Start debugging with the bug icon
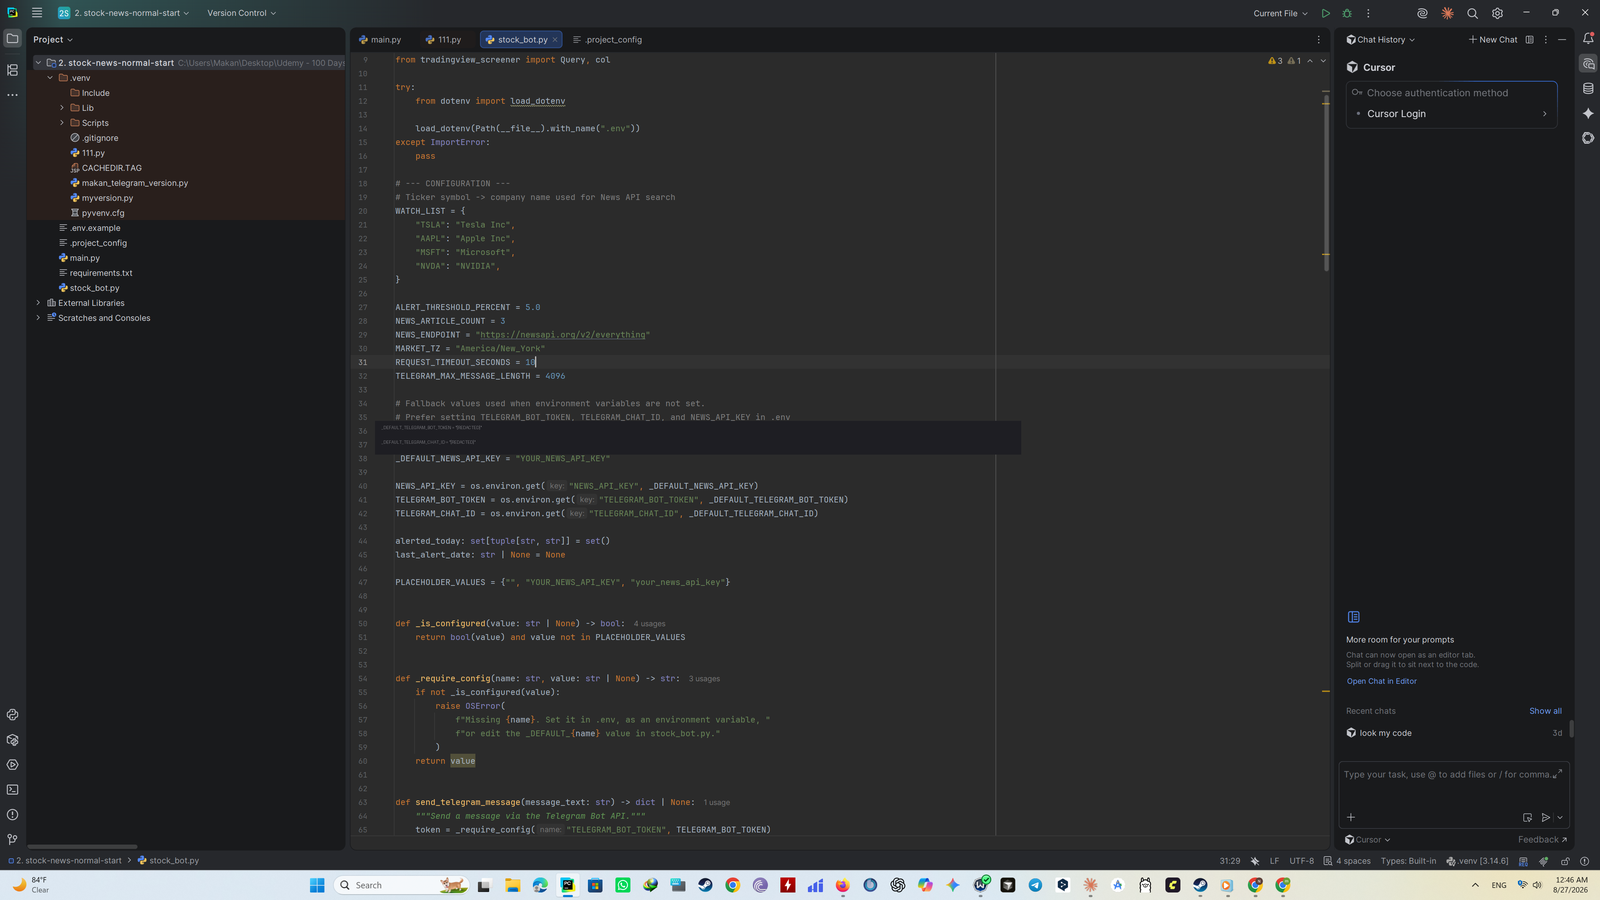This screenshot has height=900, width=1600. pyautogui.click(x=1347, y=13)
